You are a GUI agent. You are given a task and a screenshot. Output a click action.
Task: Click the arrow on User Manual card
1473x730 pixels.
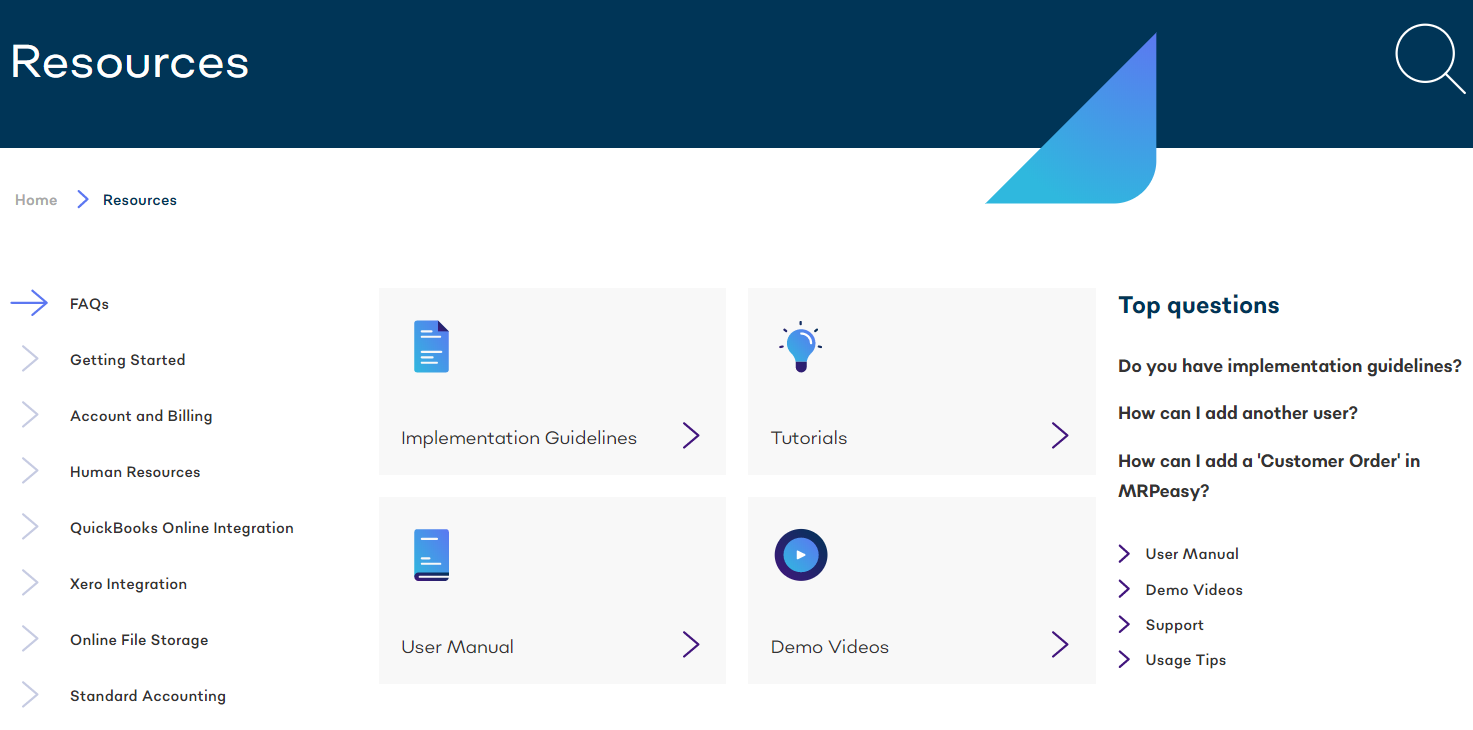[691, 645]
